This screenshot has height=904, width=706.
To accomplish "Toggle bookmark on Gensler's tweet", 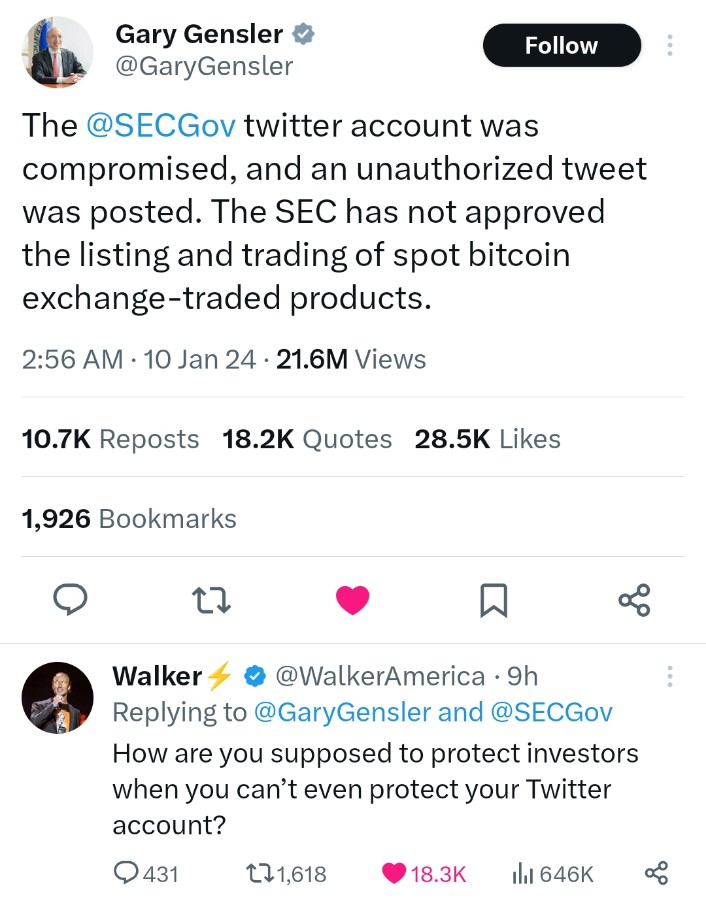I will click(494, 599).
